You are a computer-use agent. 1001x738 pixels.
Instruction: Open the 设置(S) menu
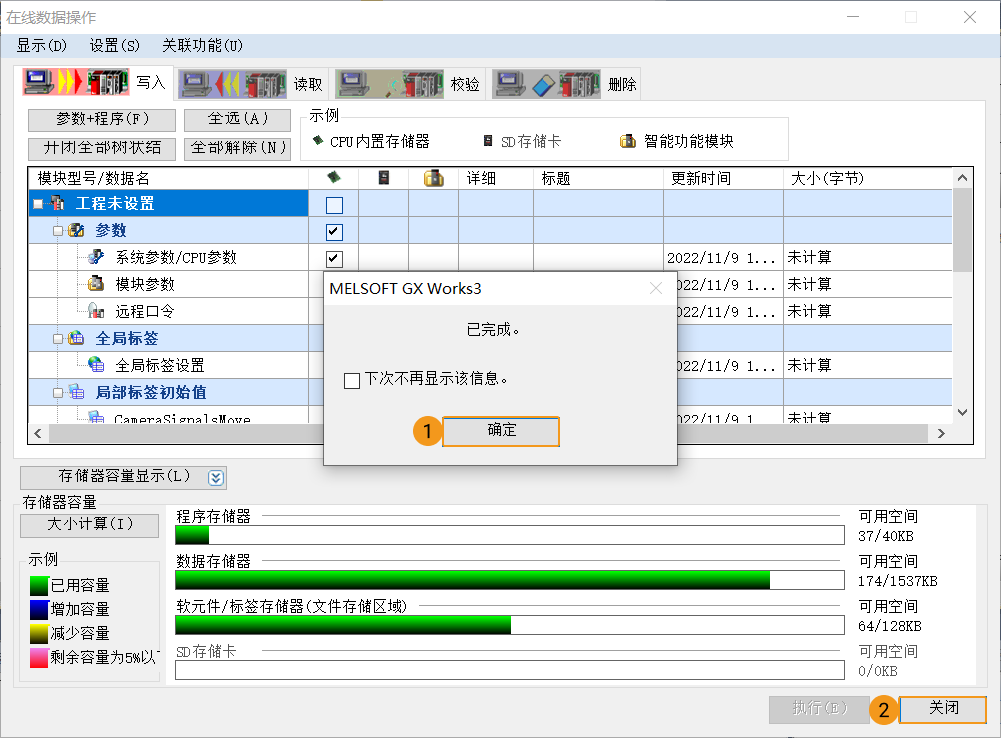[114, 45]
